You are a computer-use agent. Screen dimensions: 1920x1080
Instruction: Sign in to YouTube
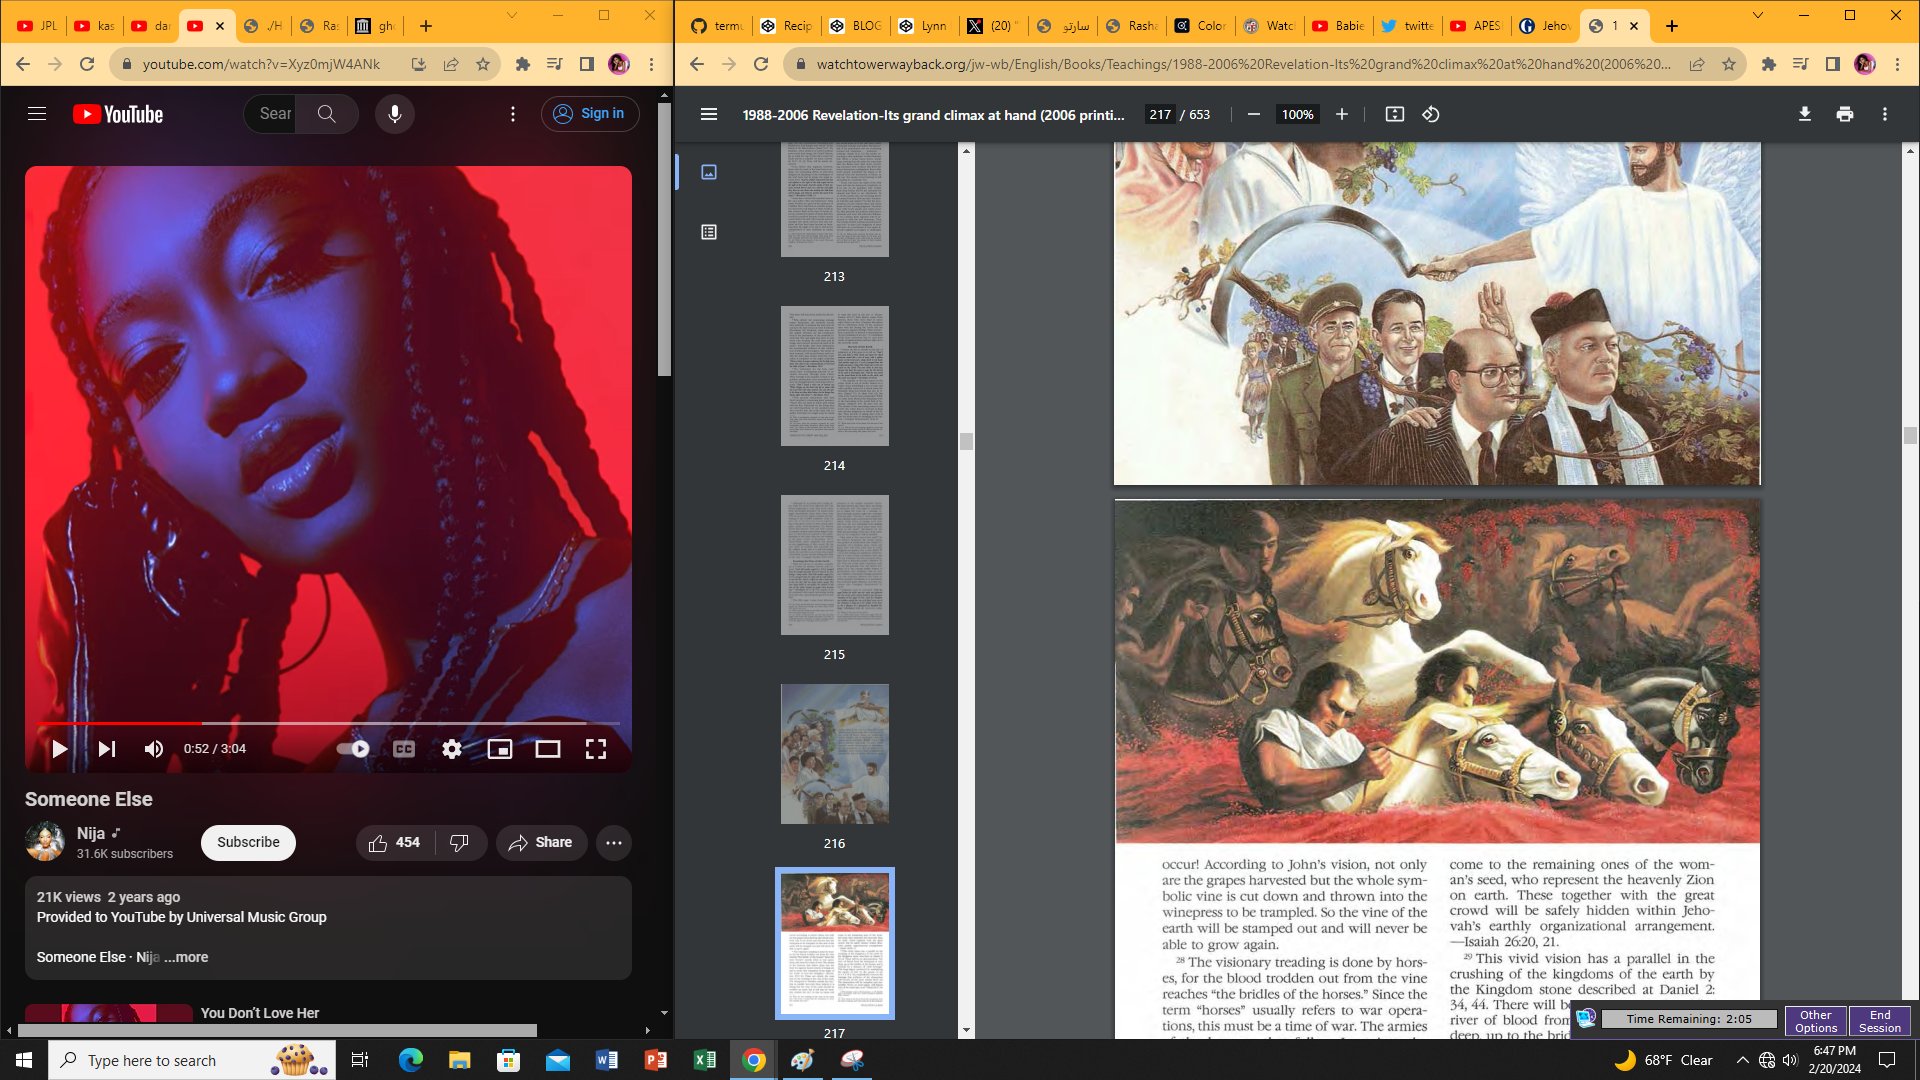[590, 114]
